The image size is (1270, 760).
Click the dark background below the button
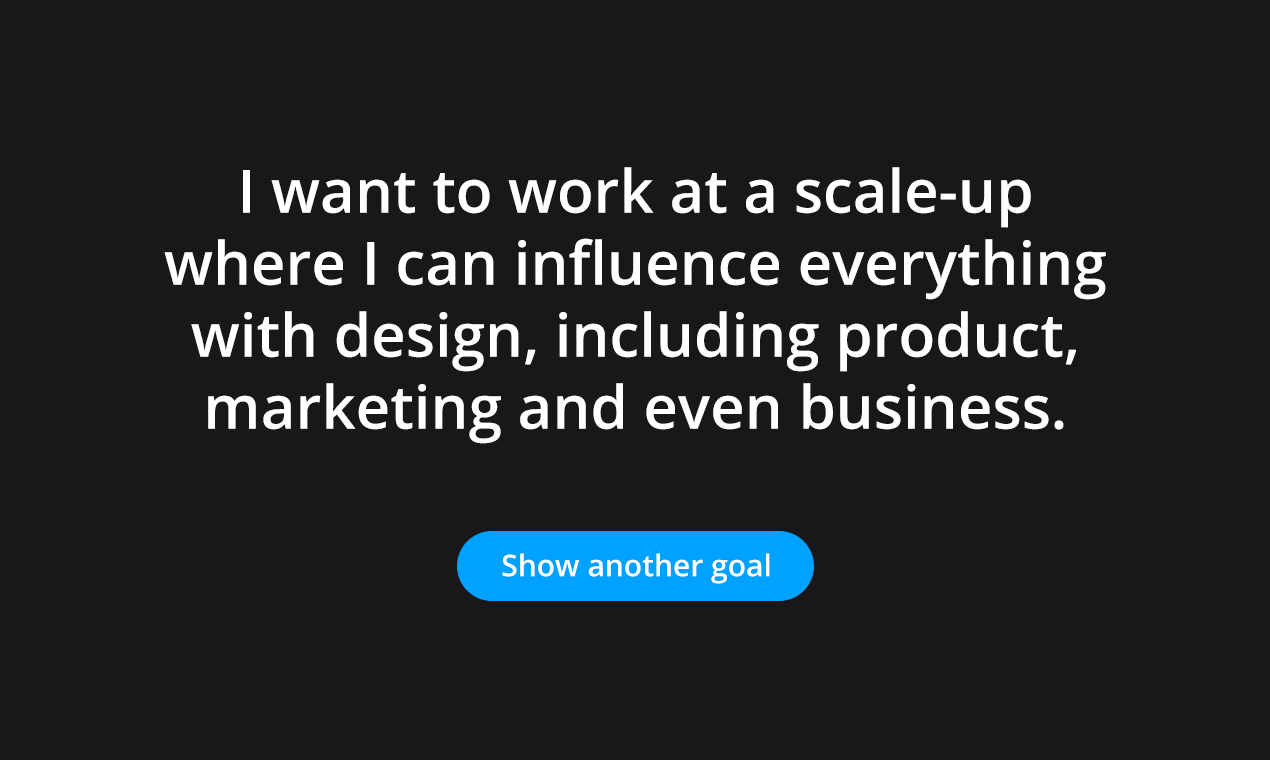pyautogui.click(x=635, y=680)
